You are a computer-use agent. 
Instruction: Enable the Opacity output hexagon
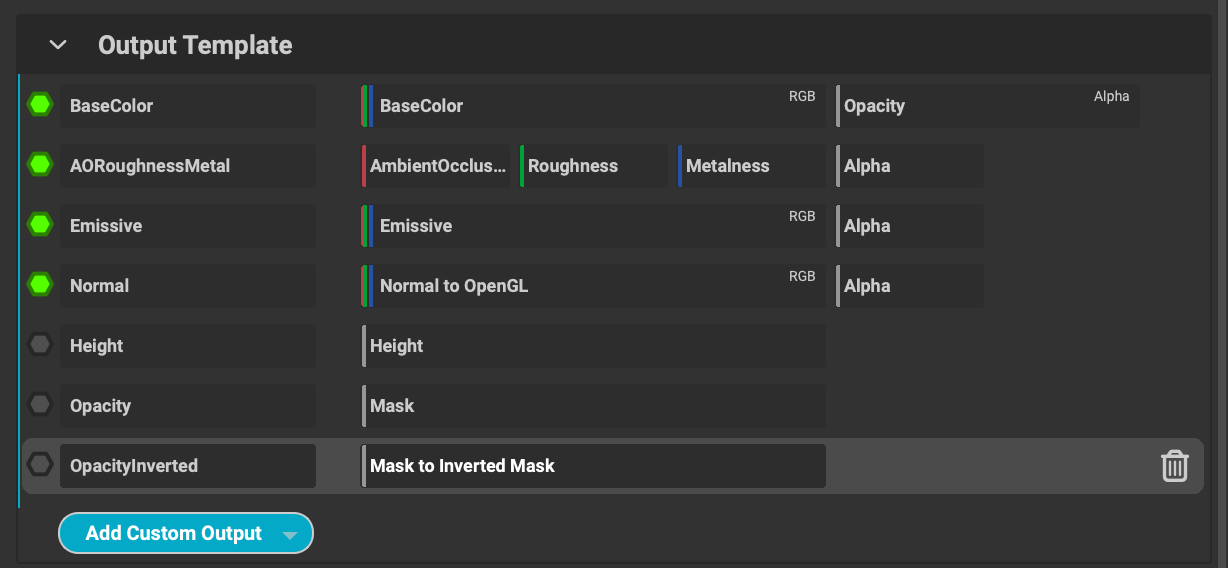(x=40, y=405)
